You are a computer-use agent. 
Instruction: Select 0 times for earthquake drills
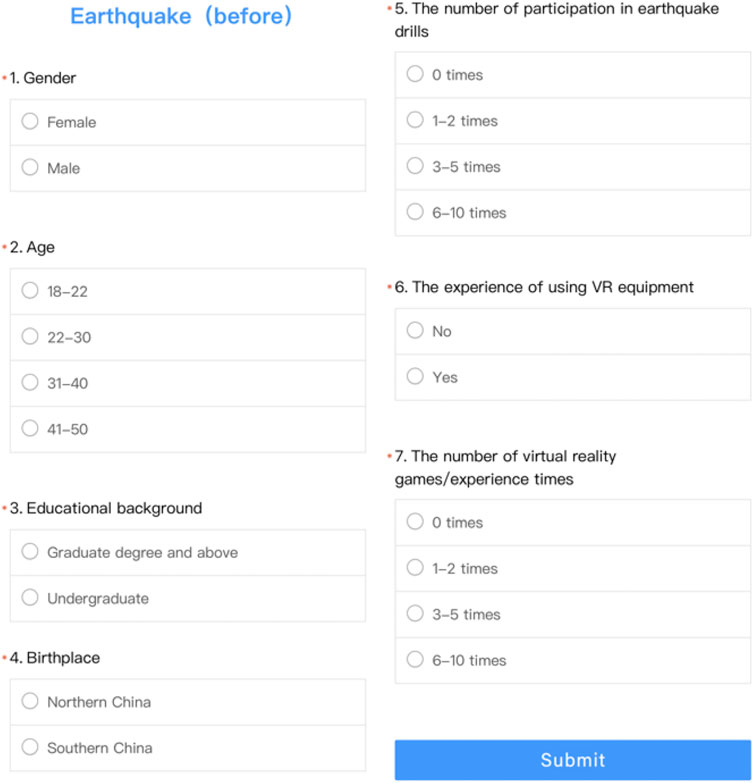415,74
